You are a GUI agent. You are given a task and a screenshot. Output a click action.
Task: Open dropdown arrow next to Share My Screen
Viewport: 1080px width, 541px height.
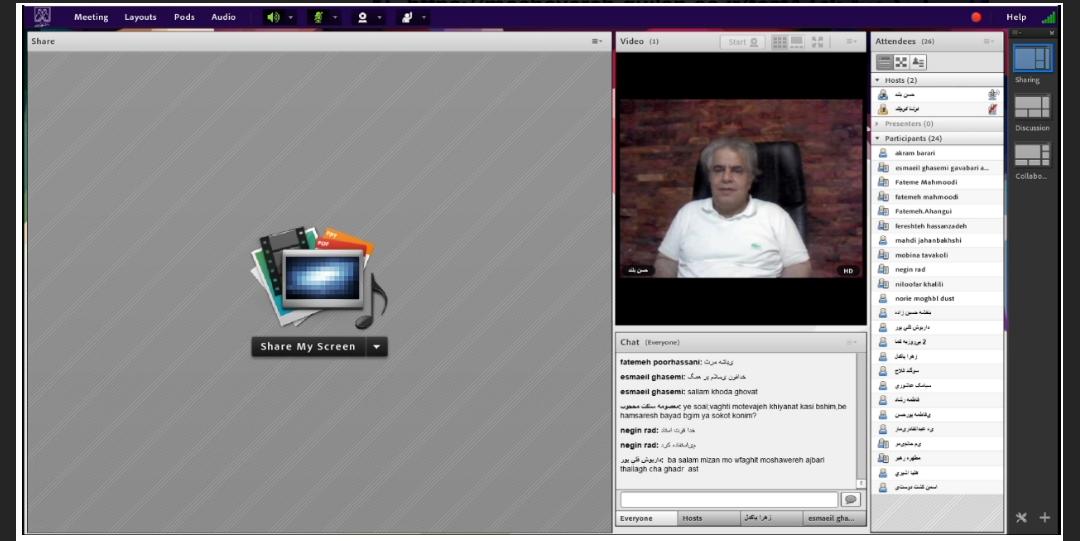[376, 347]
